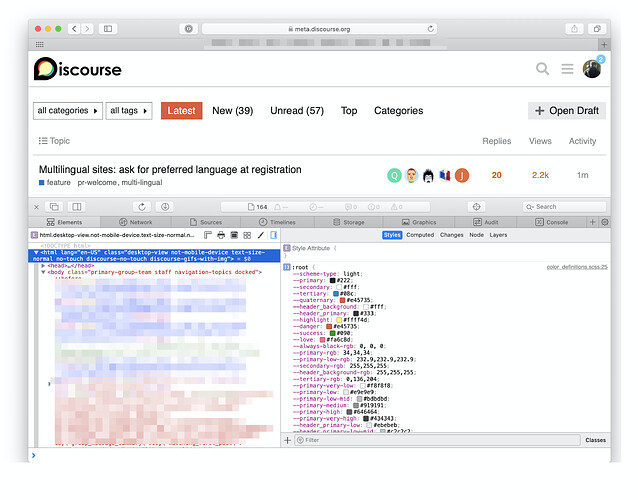Switch to the Timelines tab
The width and height of the screenshot is (638, 500).
(x=277, y=222)
